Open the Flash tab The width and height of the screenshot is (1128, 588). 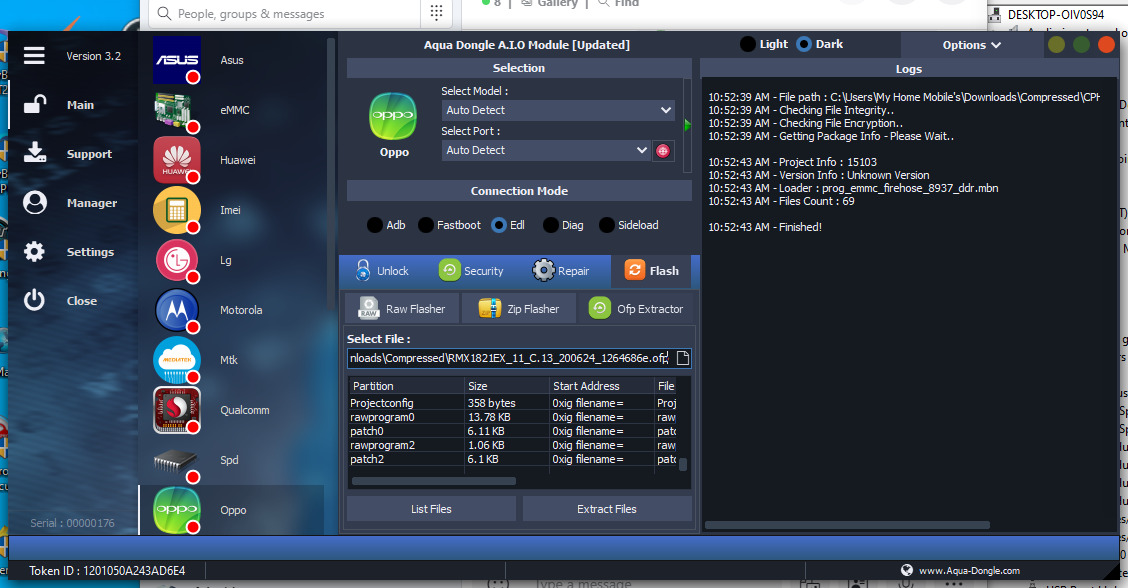(652, 271)
